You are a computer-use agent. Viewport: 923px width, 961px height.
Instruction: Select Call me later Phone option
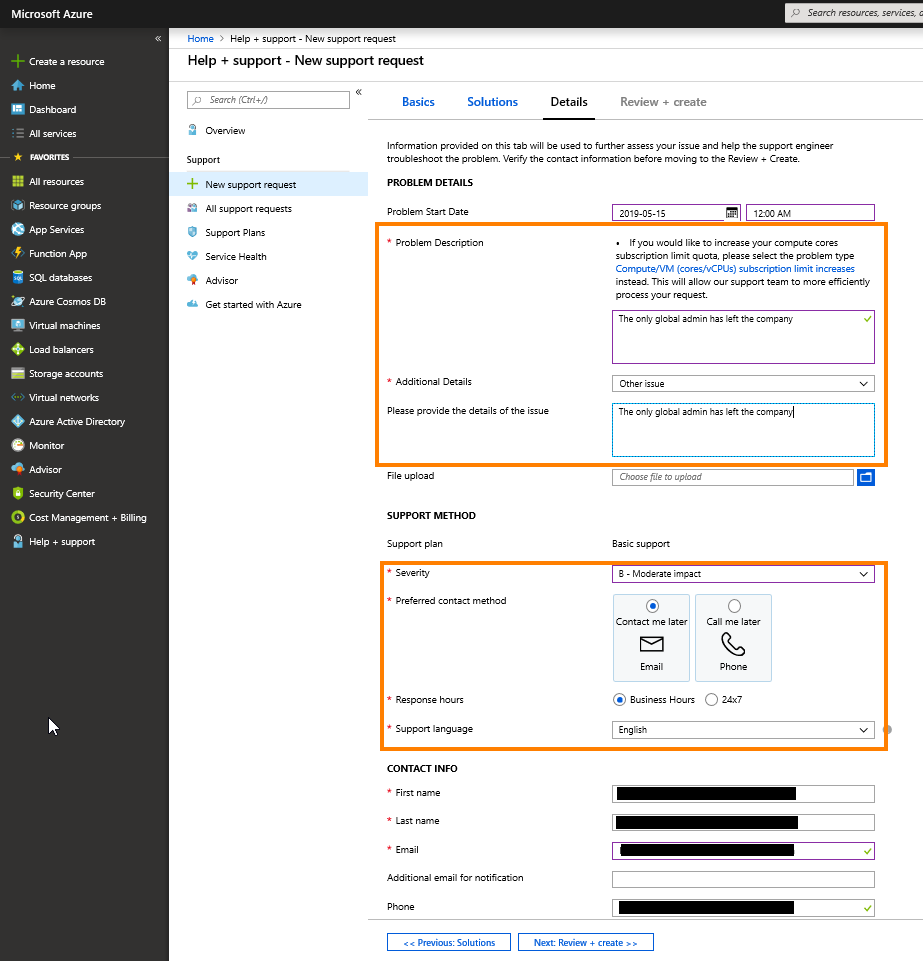pyautogui.click(x=733, y=637)
